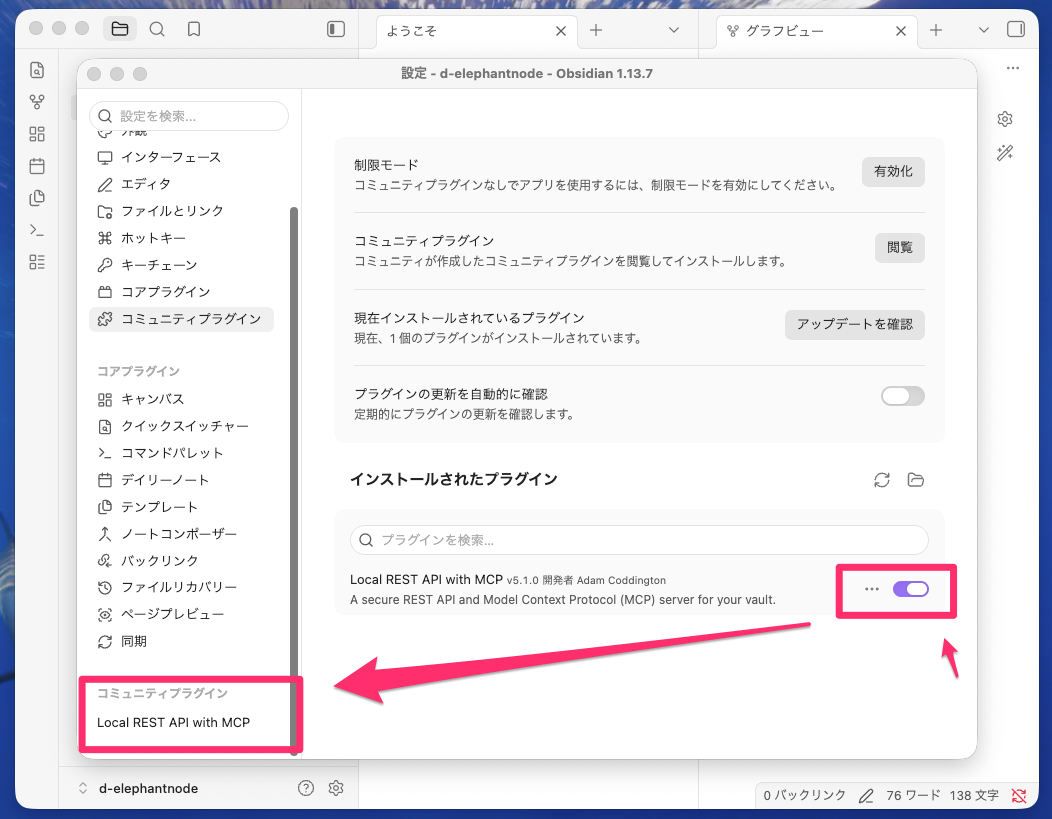Enable automatic plugin update checking toggle
The height and width of the screenshot is (819, 1052).
[x=902, y=396]
